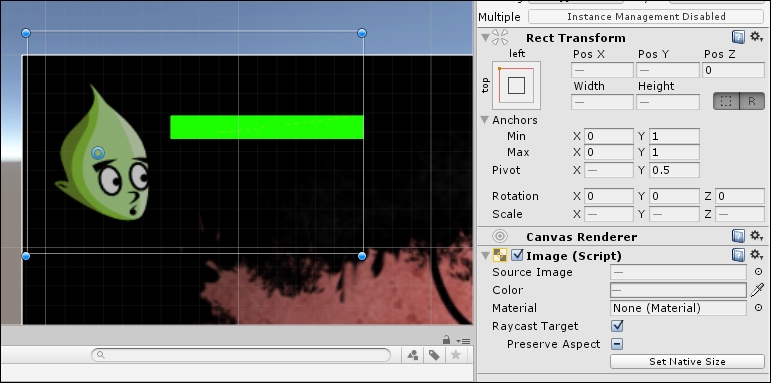Toggle blueprint mode button
The height and width of the screenshot is (383, 771).
[726, 101]
